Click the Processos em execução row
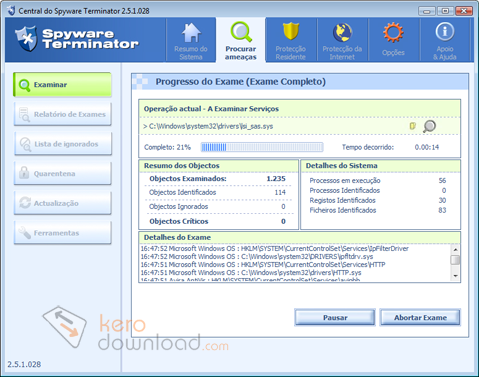479x377 pixels. 378,180
